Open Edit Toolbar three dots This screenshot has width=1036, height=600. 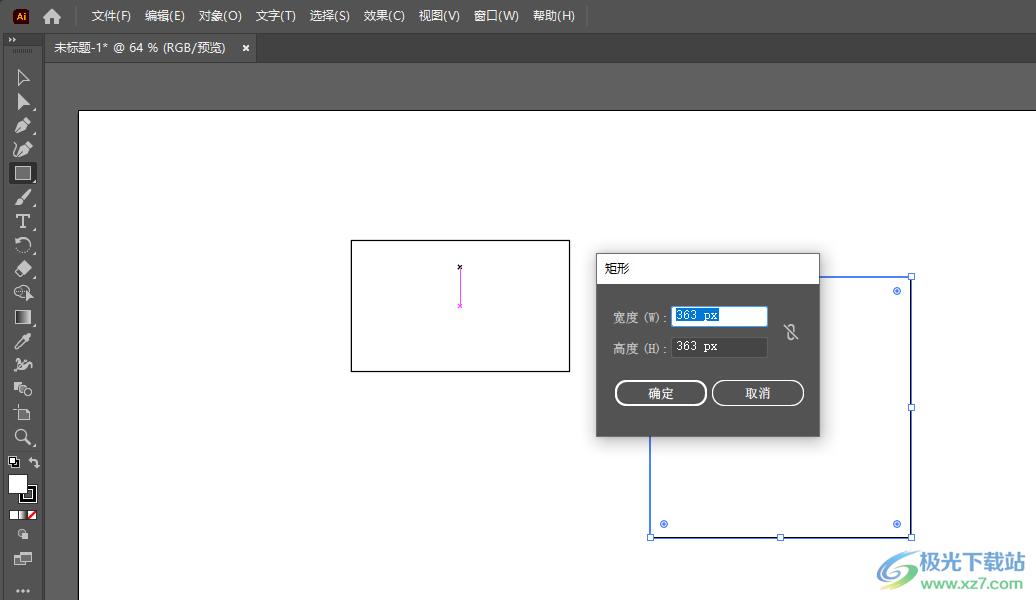click(x=22, y=591)
